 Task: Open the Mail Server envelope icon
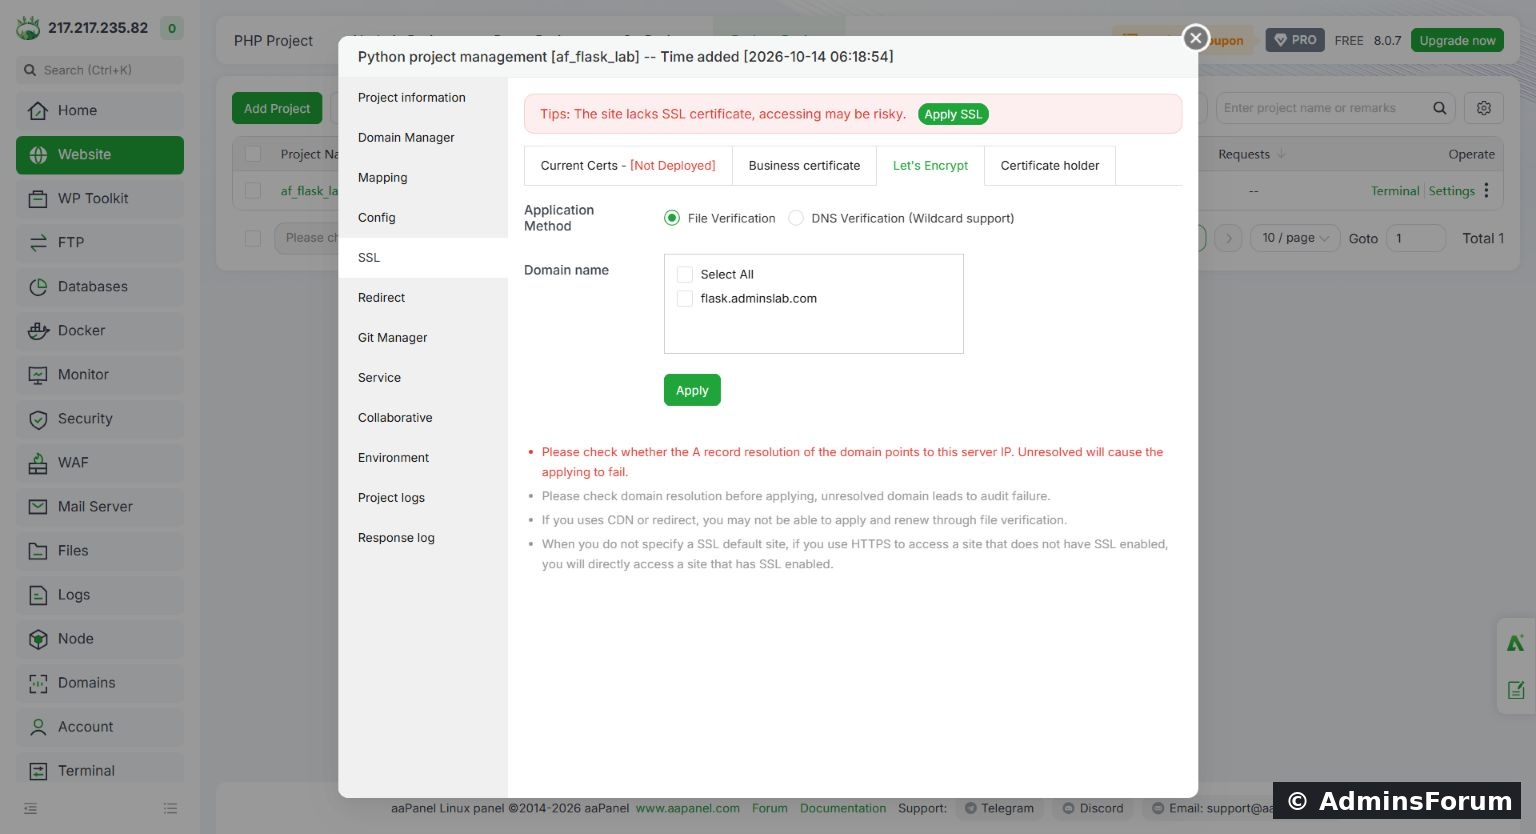tap(38, 506)
